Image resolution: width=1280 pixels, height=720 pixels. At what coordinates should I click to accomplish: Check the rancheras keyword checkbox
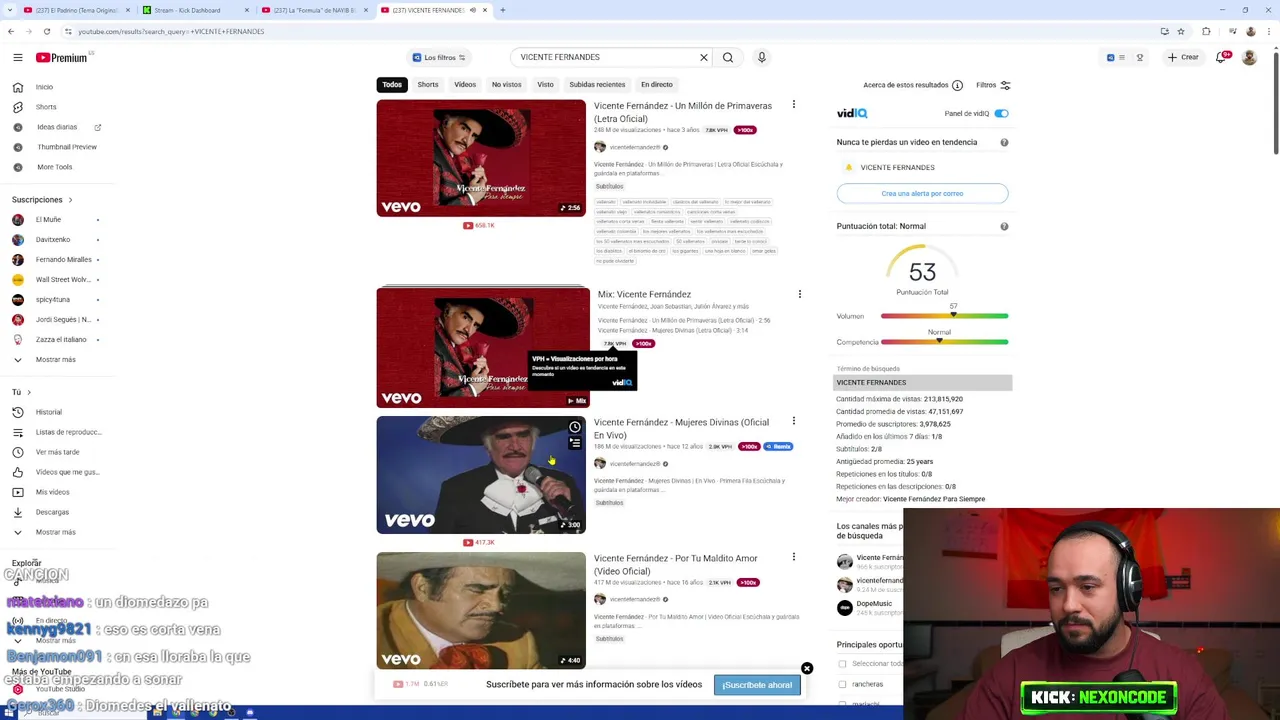842,684
